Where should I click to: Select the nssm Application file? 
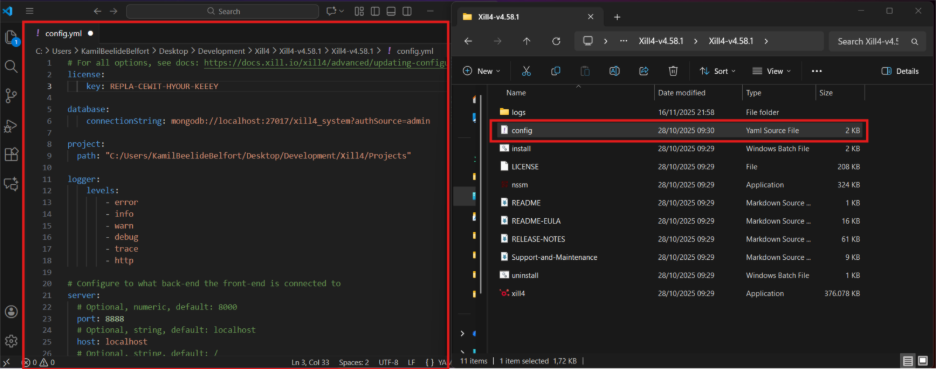[x=678, y=184]
